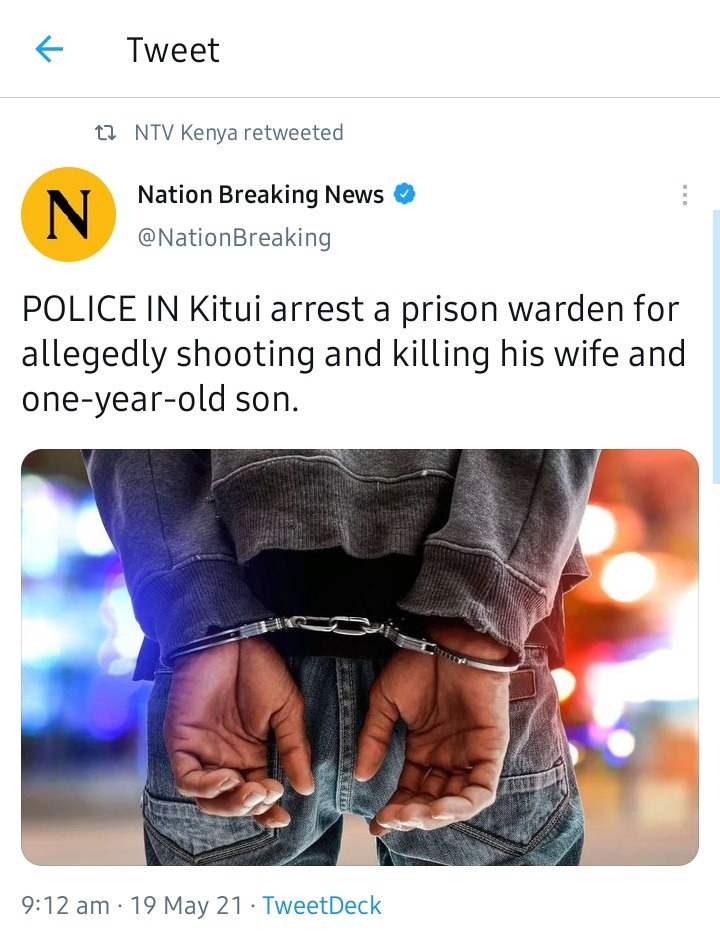Tap the blue verified badge icon

pyautogui.click(x=405, y=194)
